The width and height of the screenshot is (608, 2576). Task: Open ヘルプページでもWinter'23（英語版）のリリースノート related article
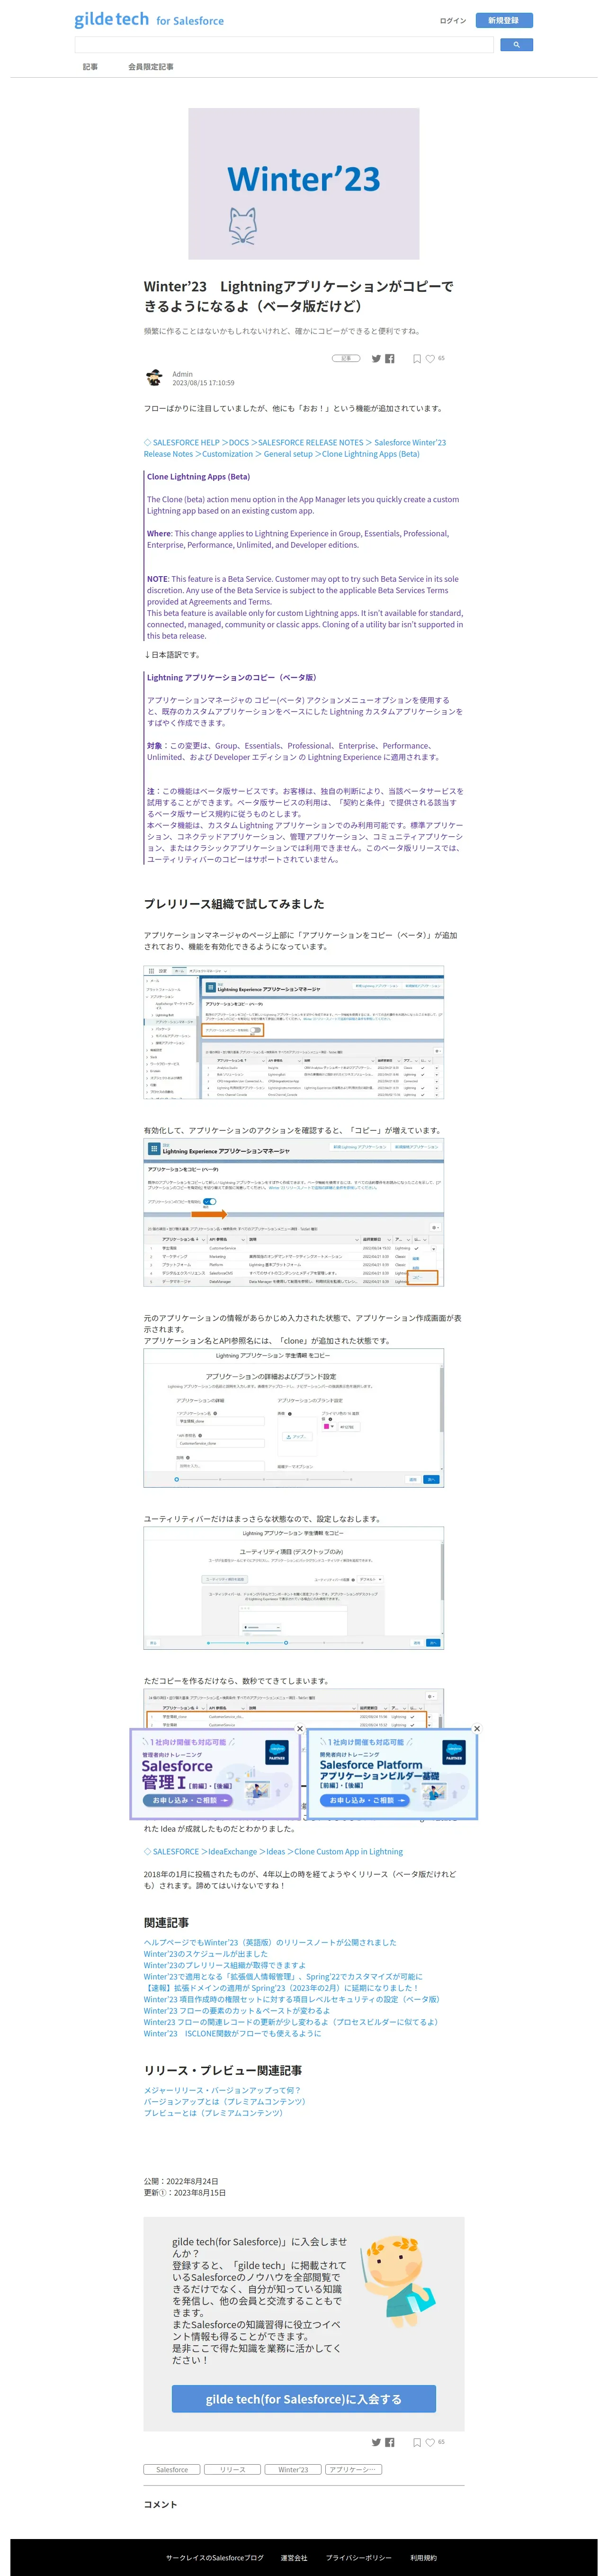click(x=270, y=1942)
